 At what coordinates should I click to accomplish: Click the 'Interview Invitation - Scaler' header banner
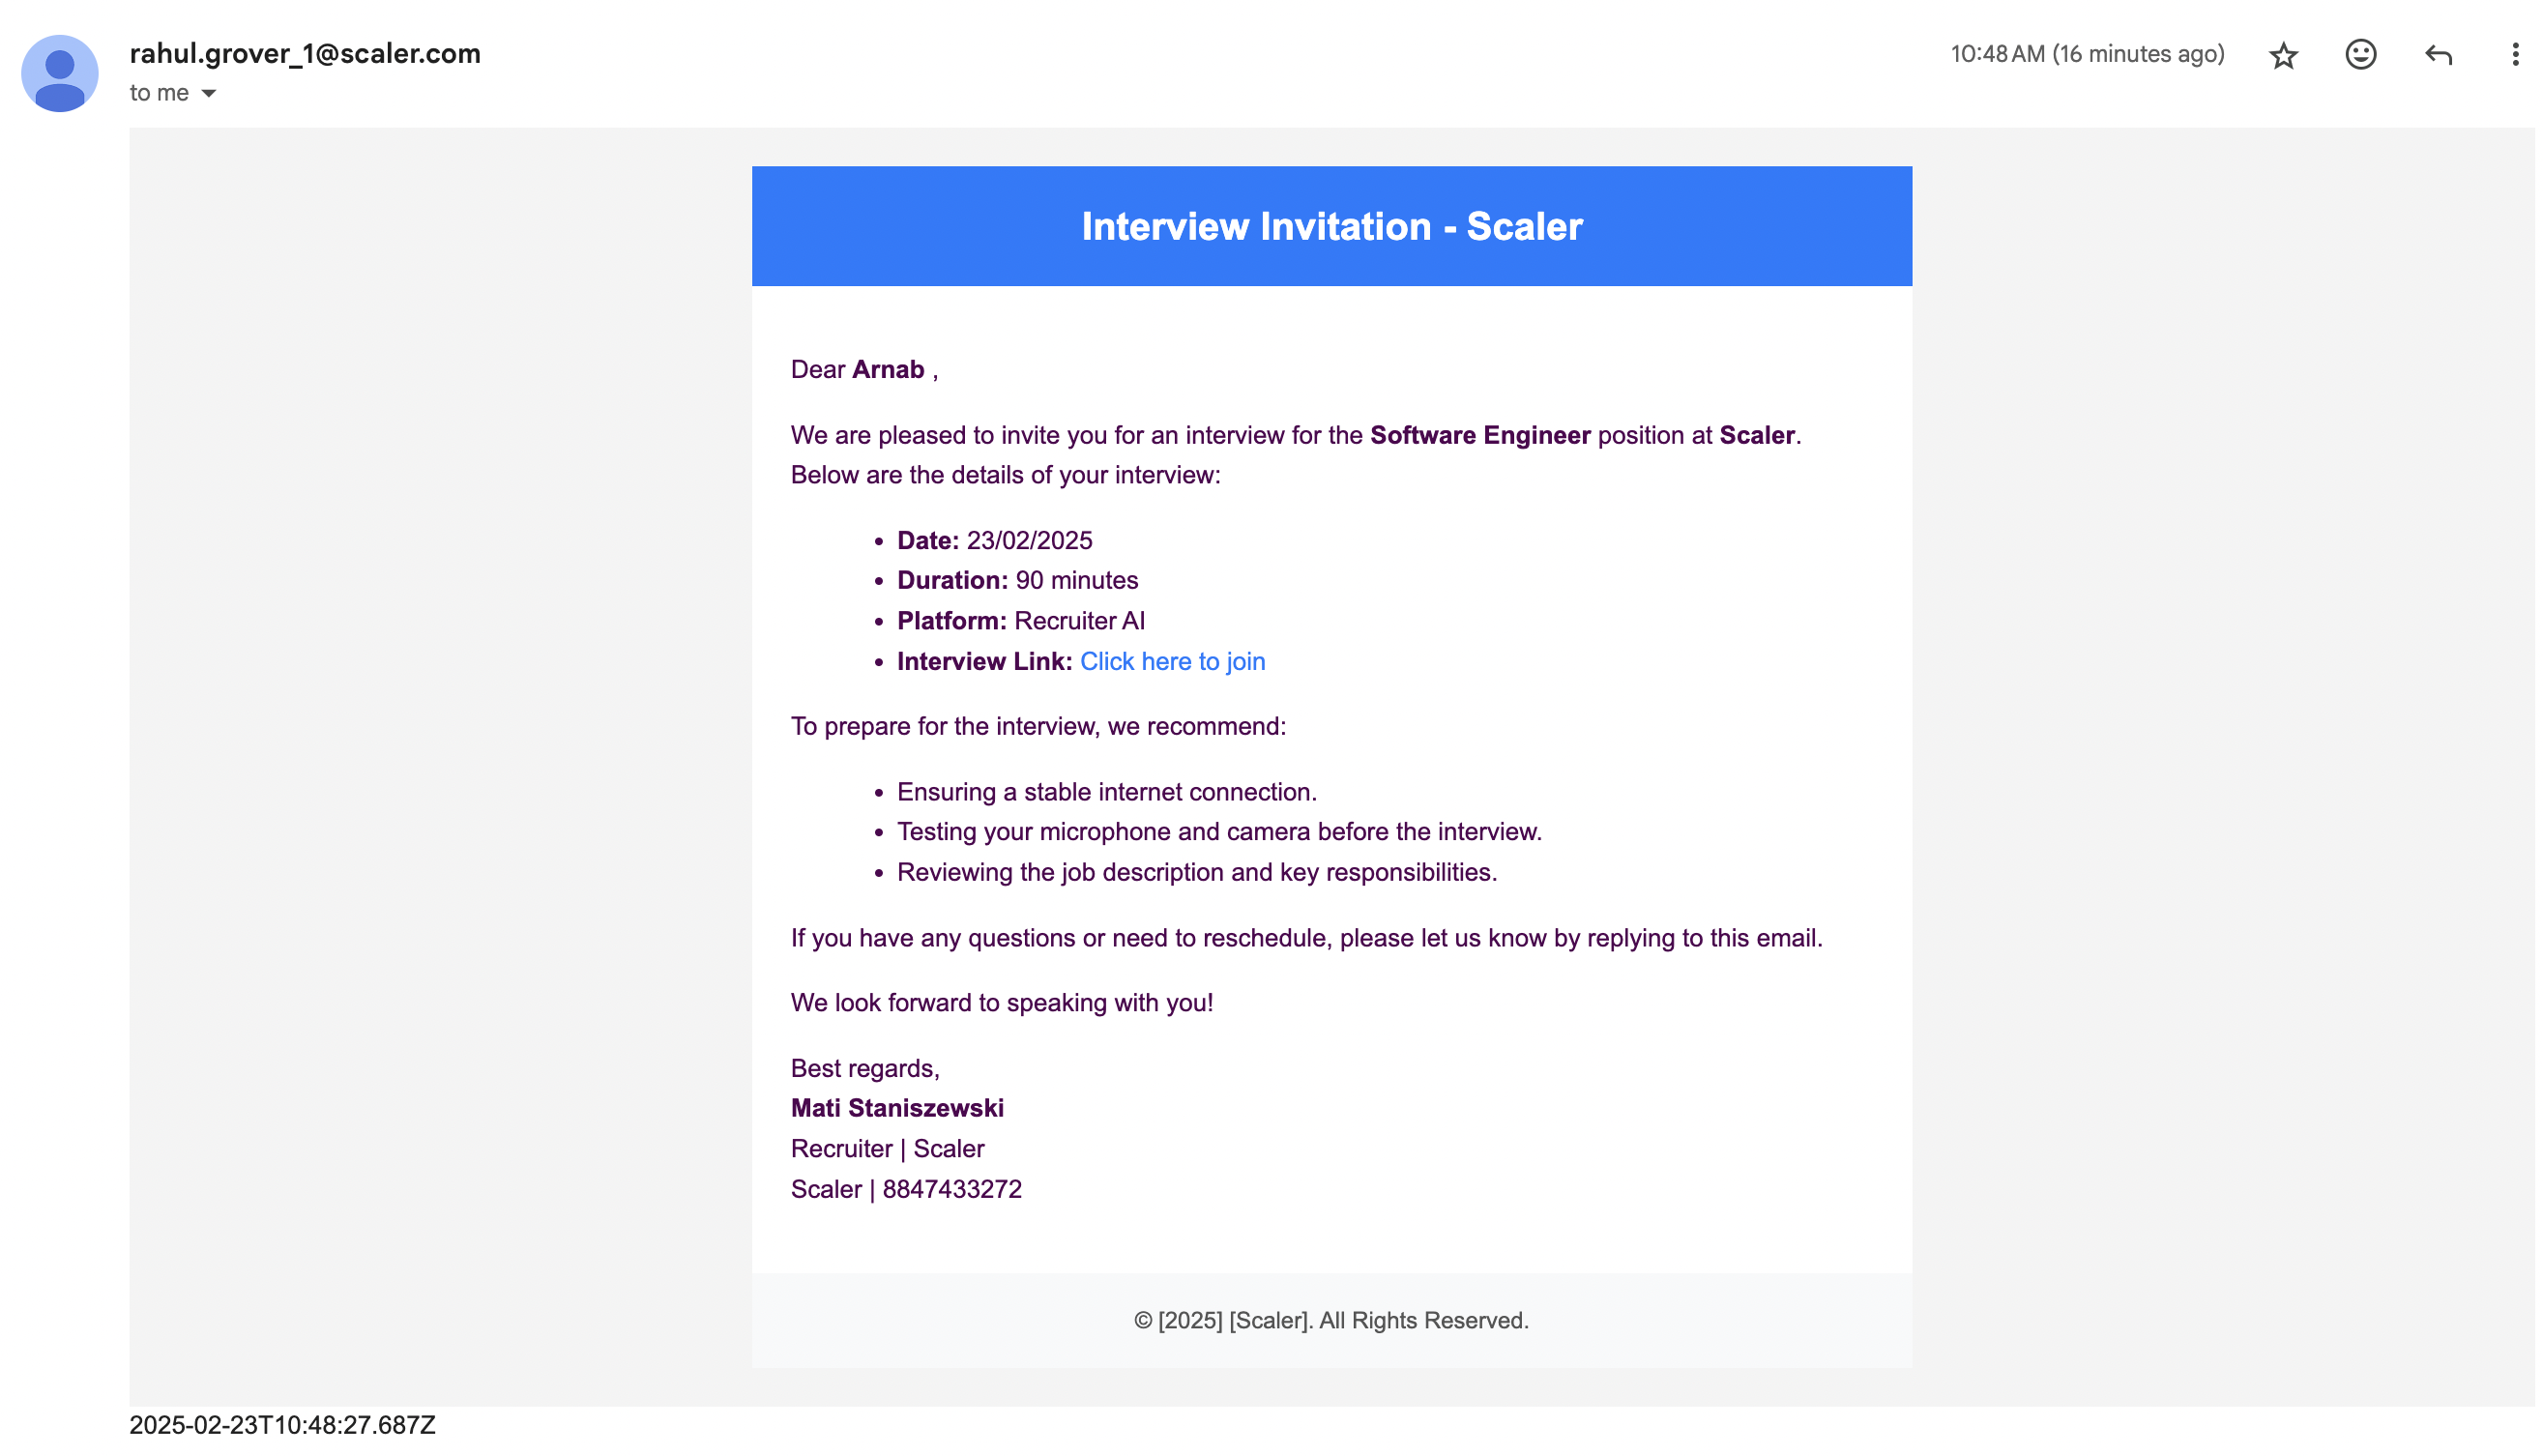pyautogui.click(x=1331, y=226)
